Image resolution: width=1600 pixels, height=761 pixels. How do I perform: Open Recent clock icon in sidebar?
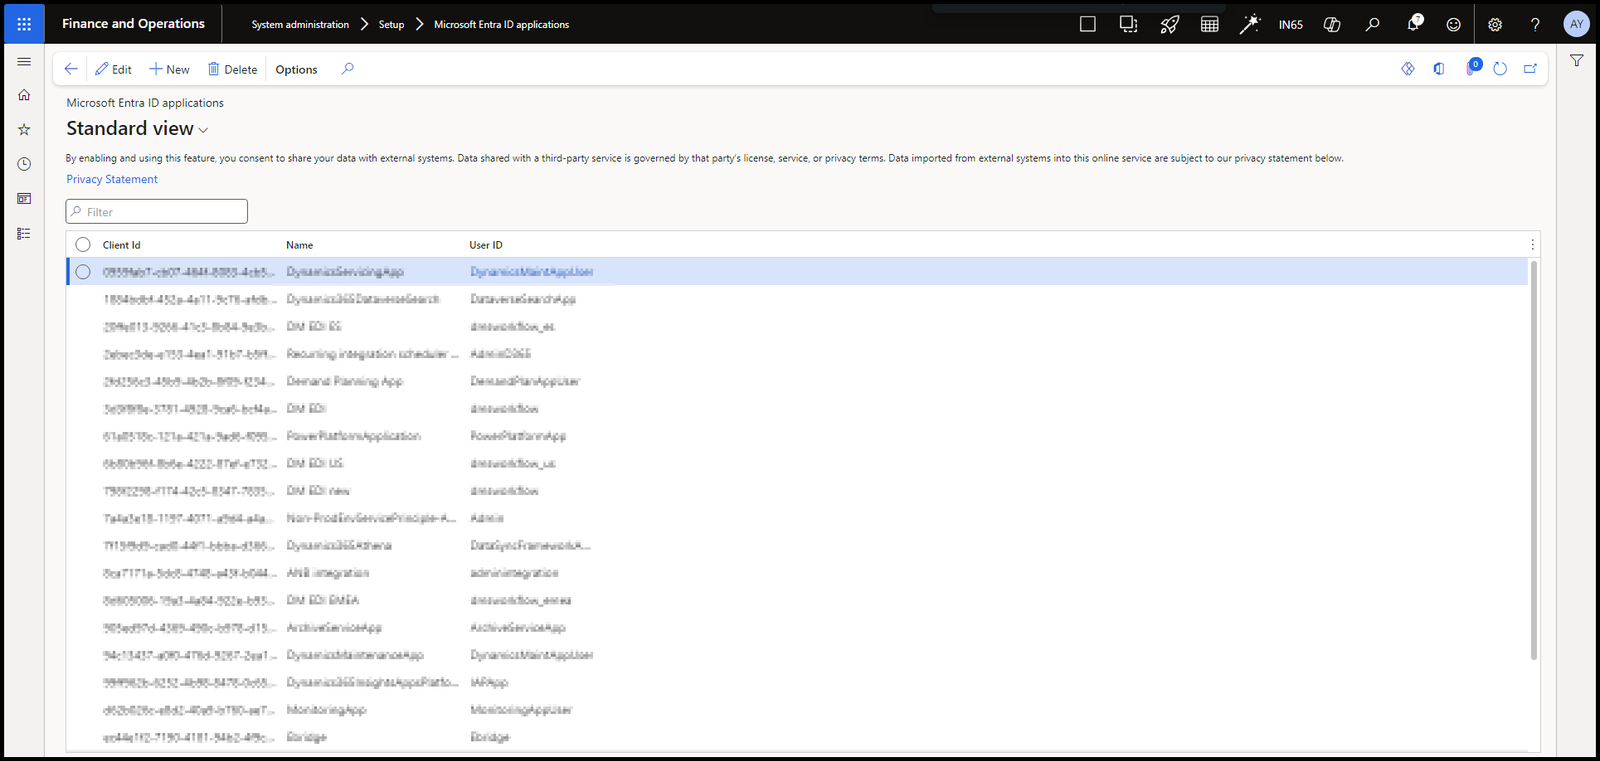24,164
